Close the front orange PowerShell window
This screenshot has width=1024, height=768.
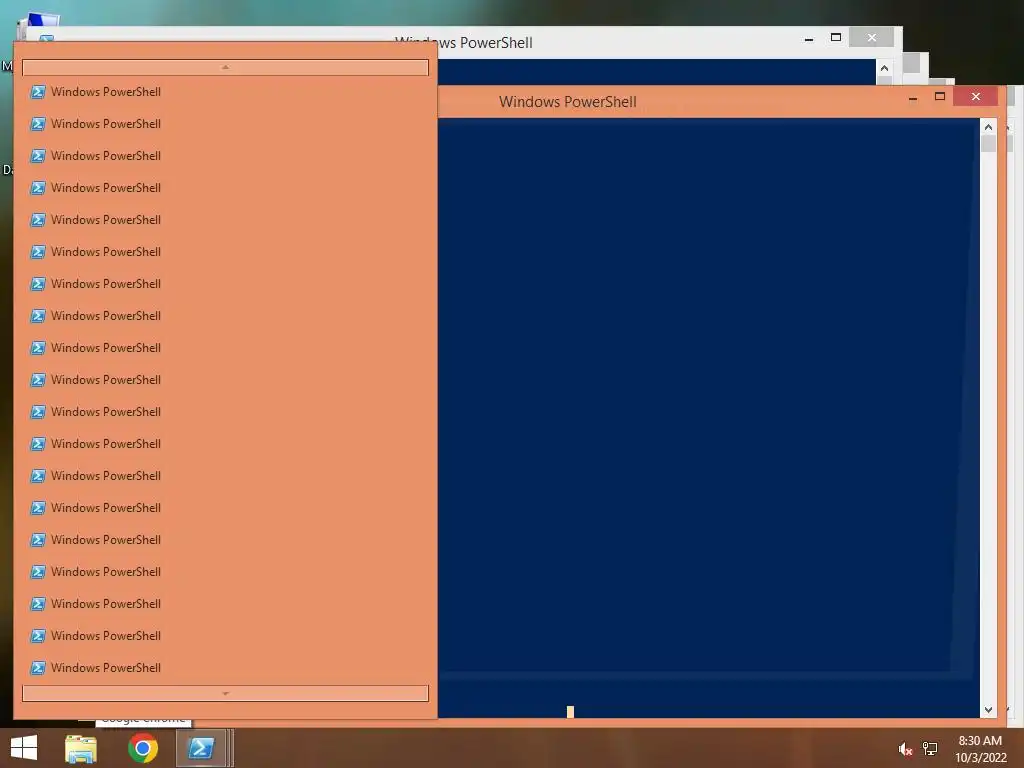point(976,97)
